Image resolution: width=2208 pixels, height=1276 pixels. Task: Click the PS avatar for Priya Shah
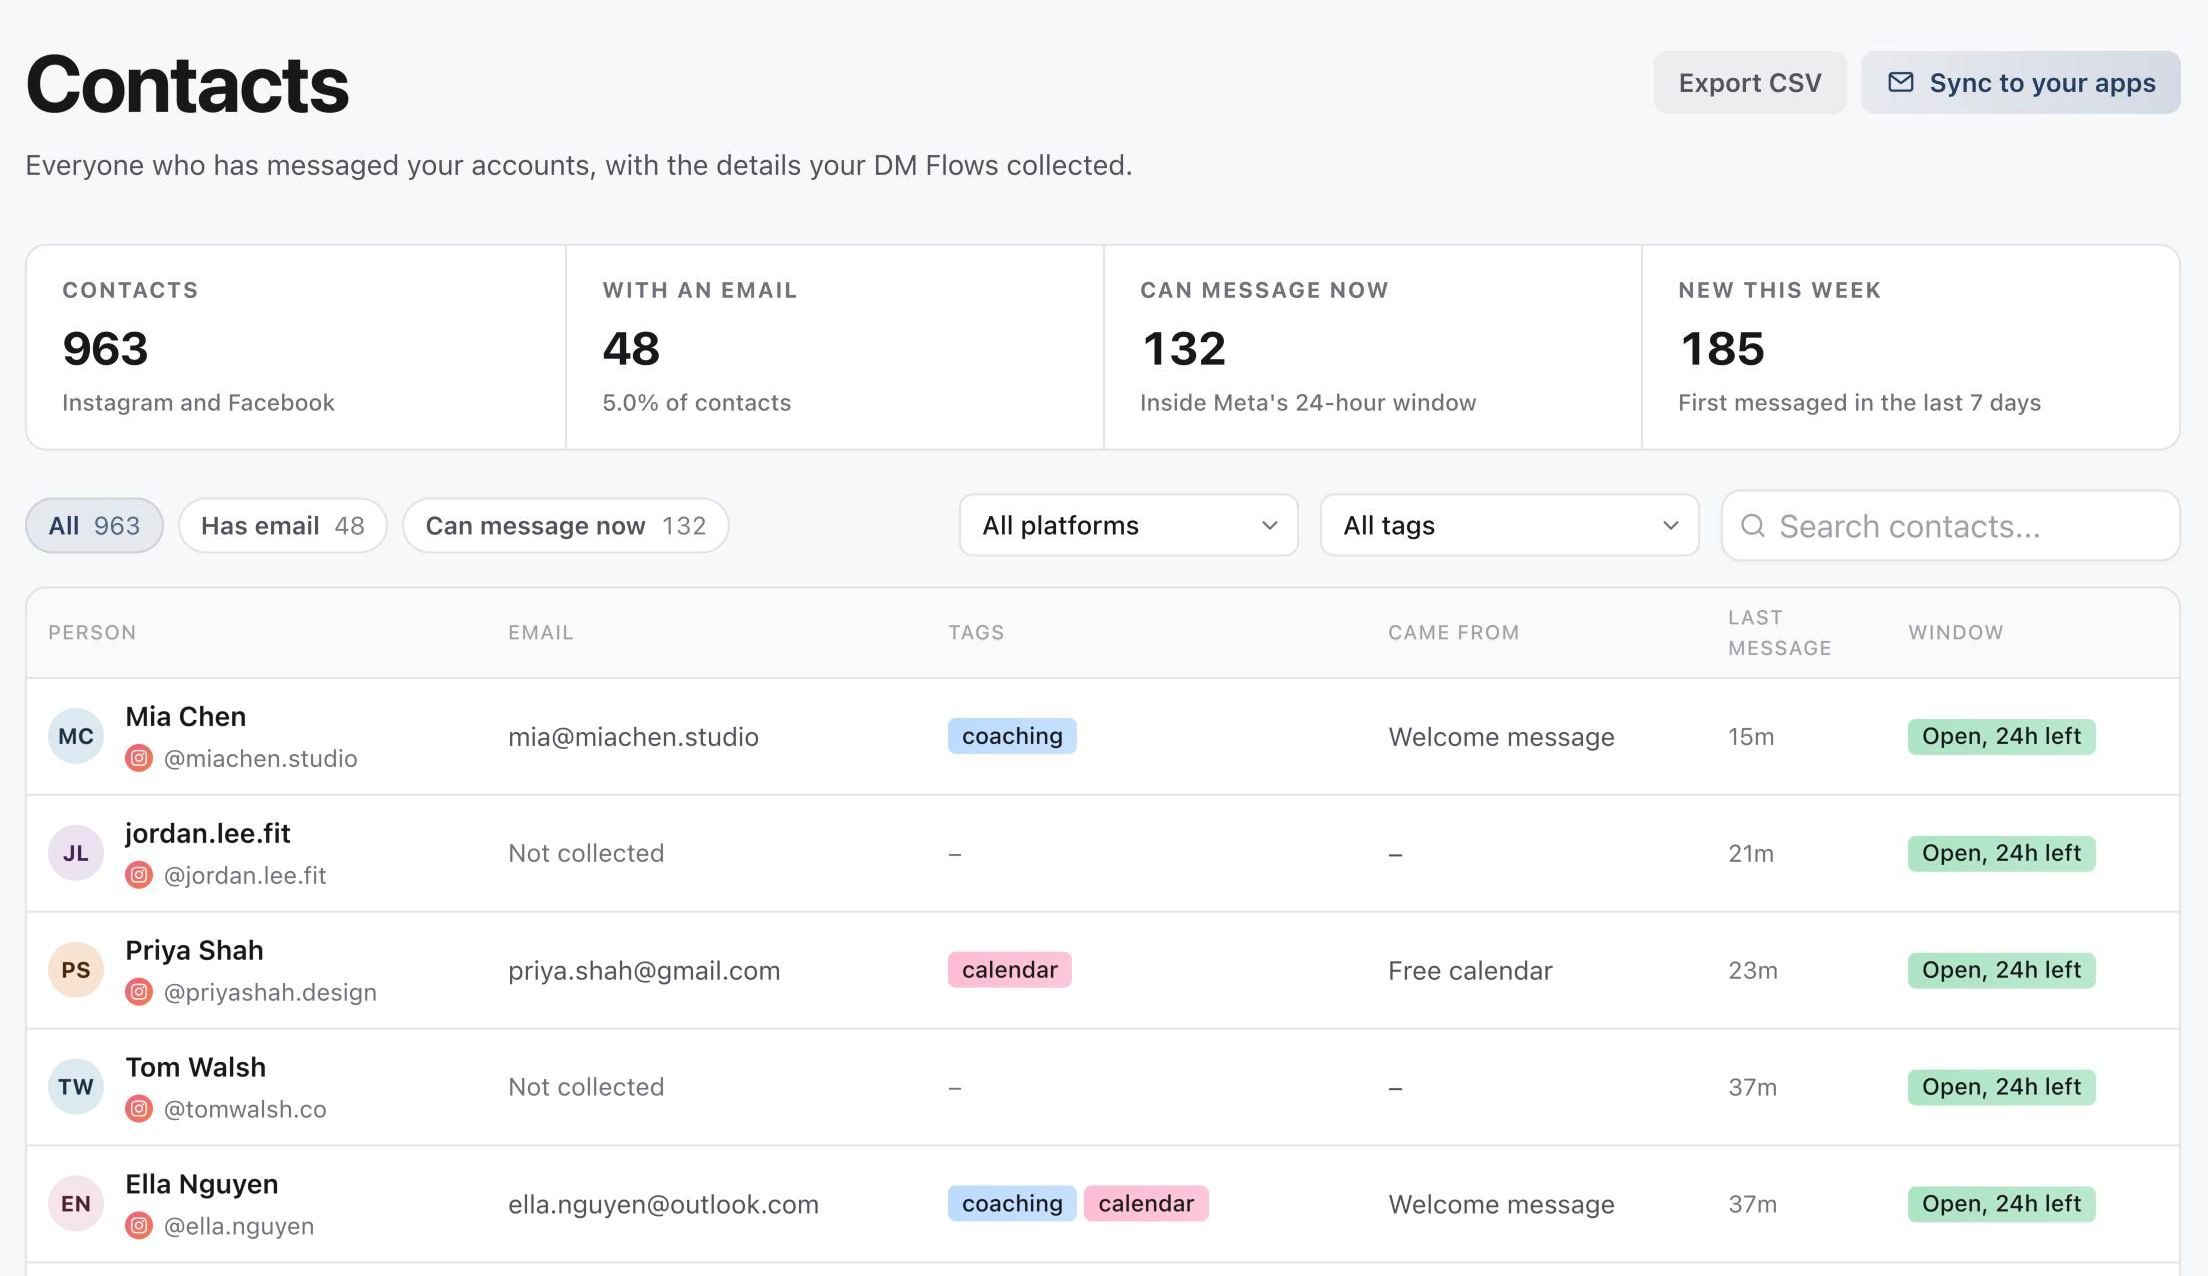click(76, 970)
